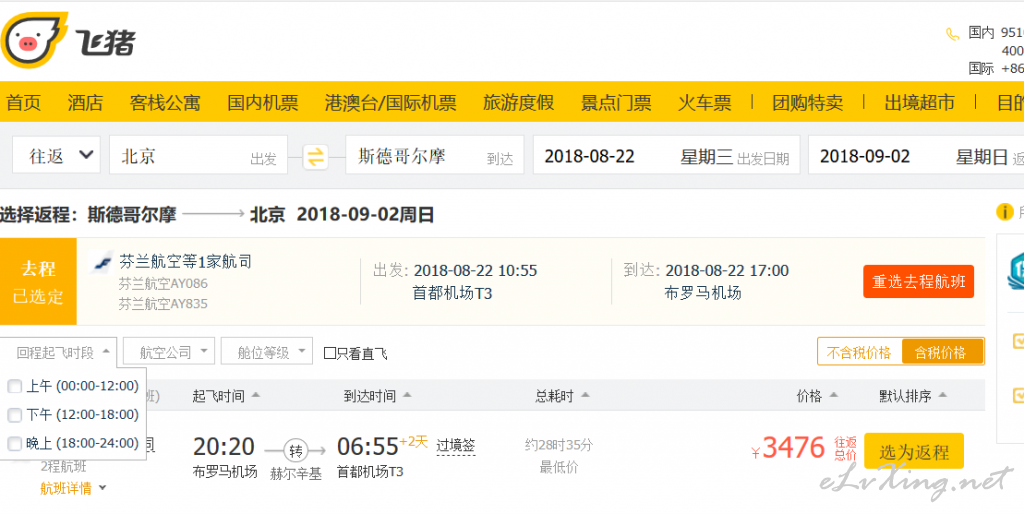Screen dimensions: 1024x514
Task: Switch to 不含税价格 price view
Action: [x=859, y=352]
